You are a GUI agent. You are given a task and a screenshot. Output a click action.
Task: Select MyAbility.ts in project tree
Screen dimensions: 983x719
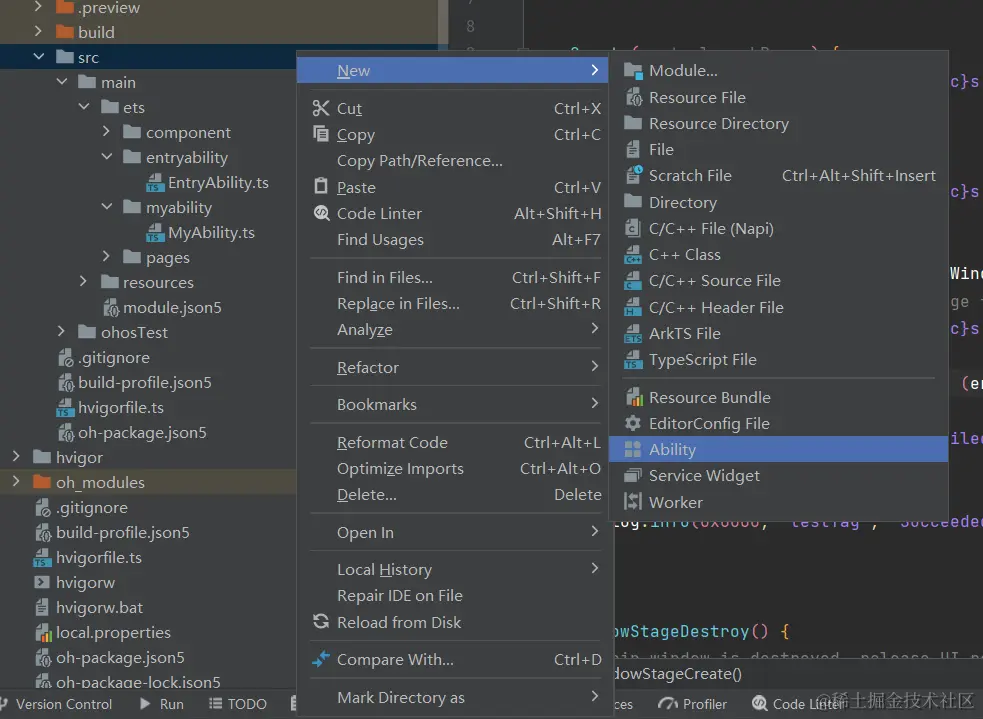click(211, 233)
